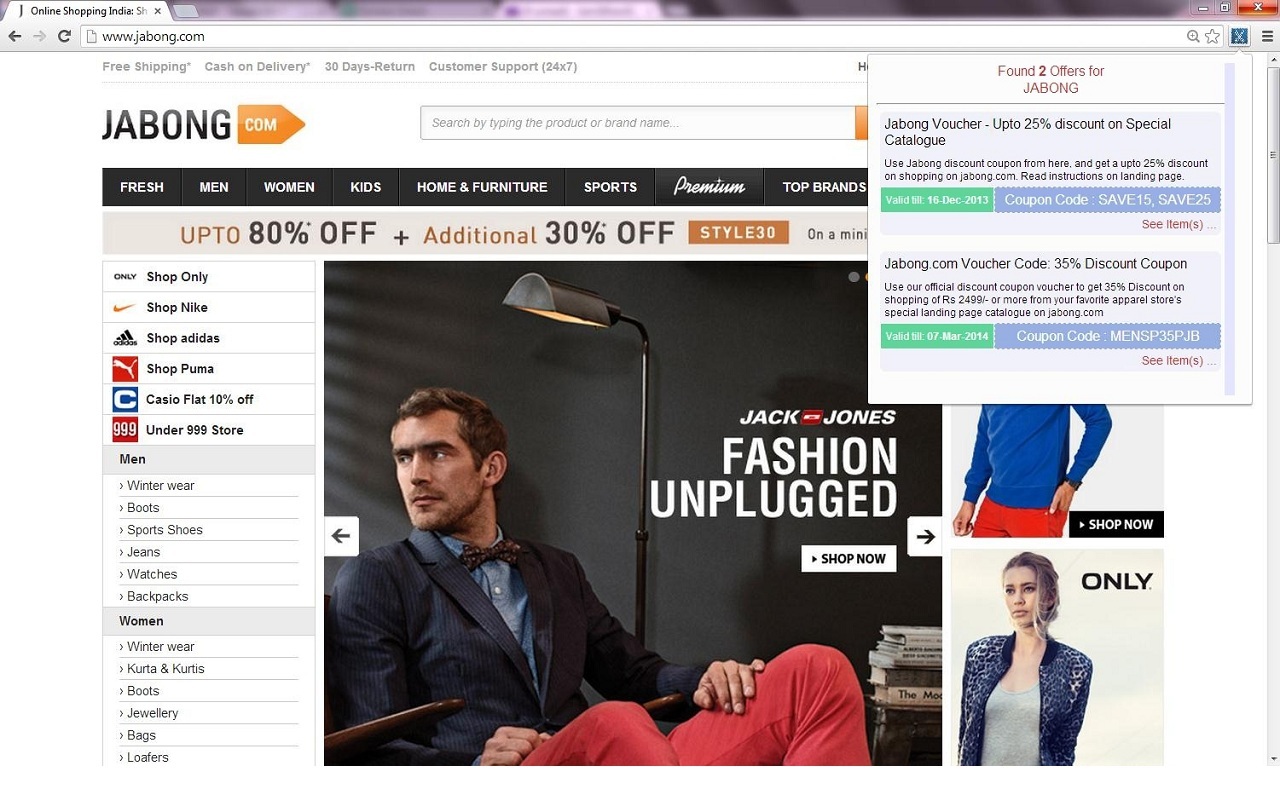Image resolution: width=1280 pixels, height=800 pixels.
Task: Click Shop Nike link
Action: point(177,307)
